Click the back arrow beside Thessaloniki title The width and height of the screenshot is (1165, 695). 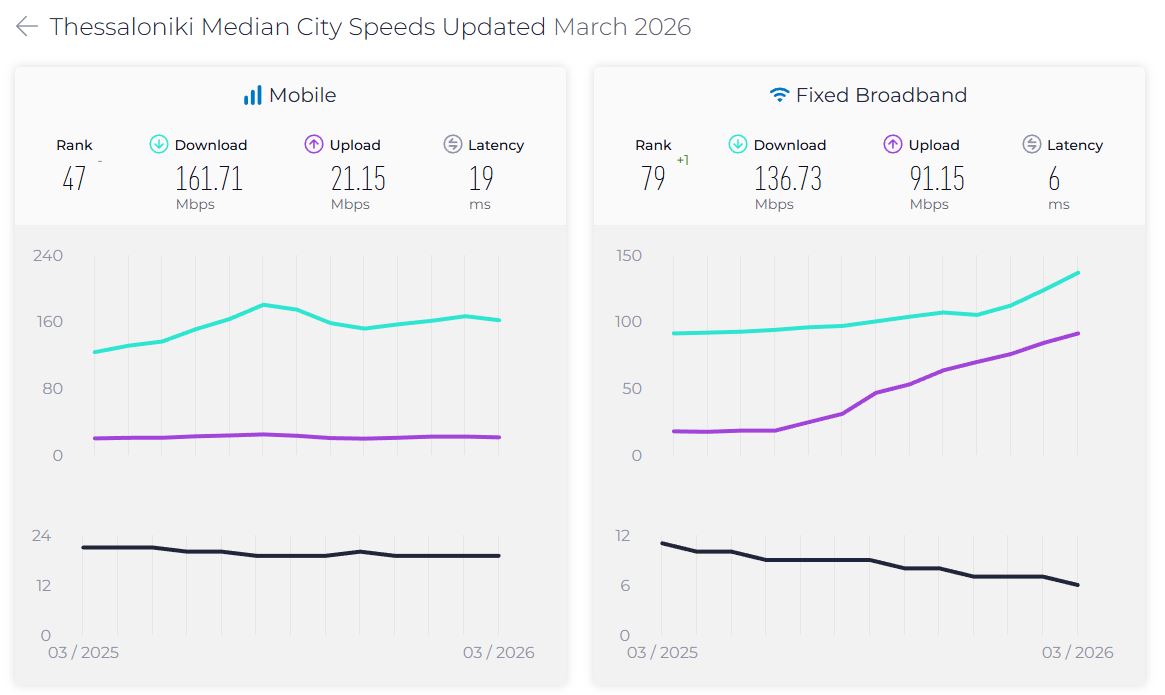(27, 27)
